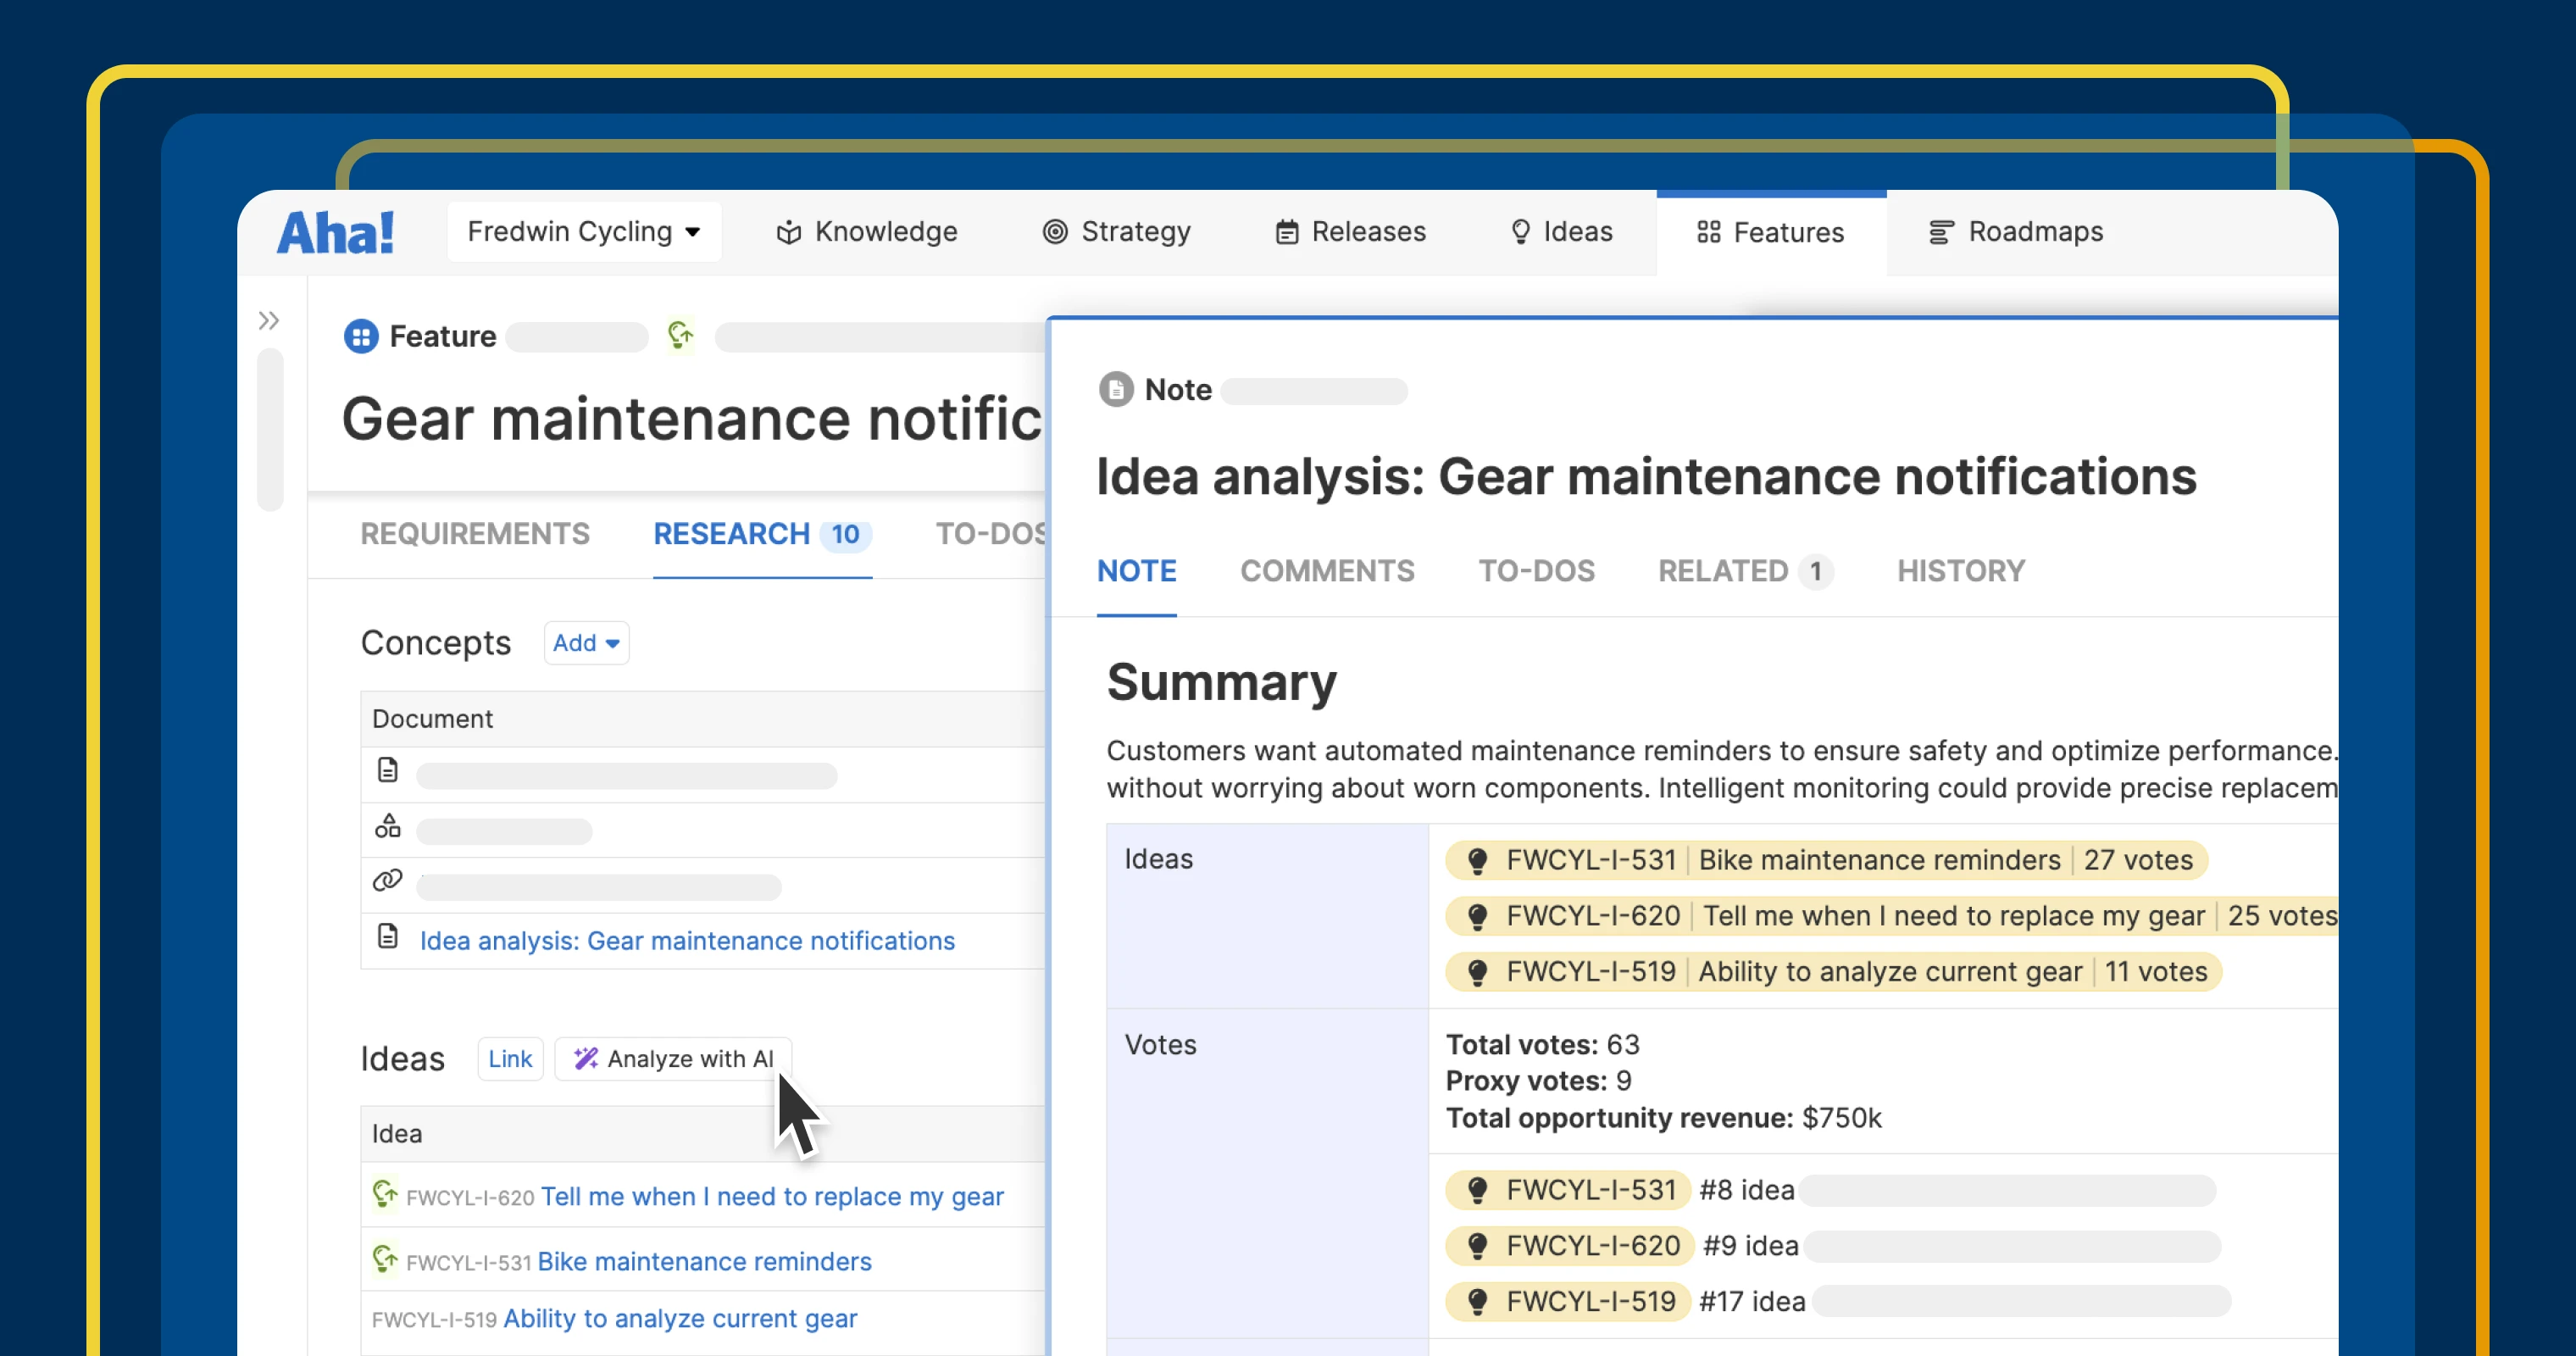The image size is (2576, 1356).
Task: Click the left panel vertical scrollbar
Action: [x=270, y=430]
